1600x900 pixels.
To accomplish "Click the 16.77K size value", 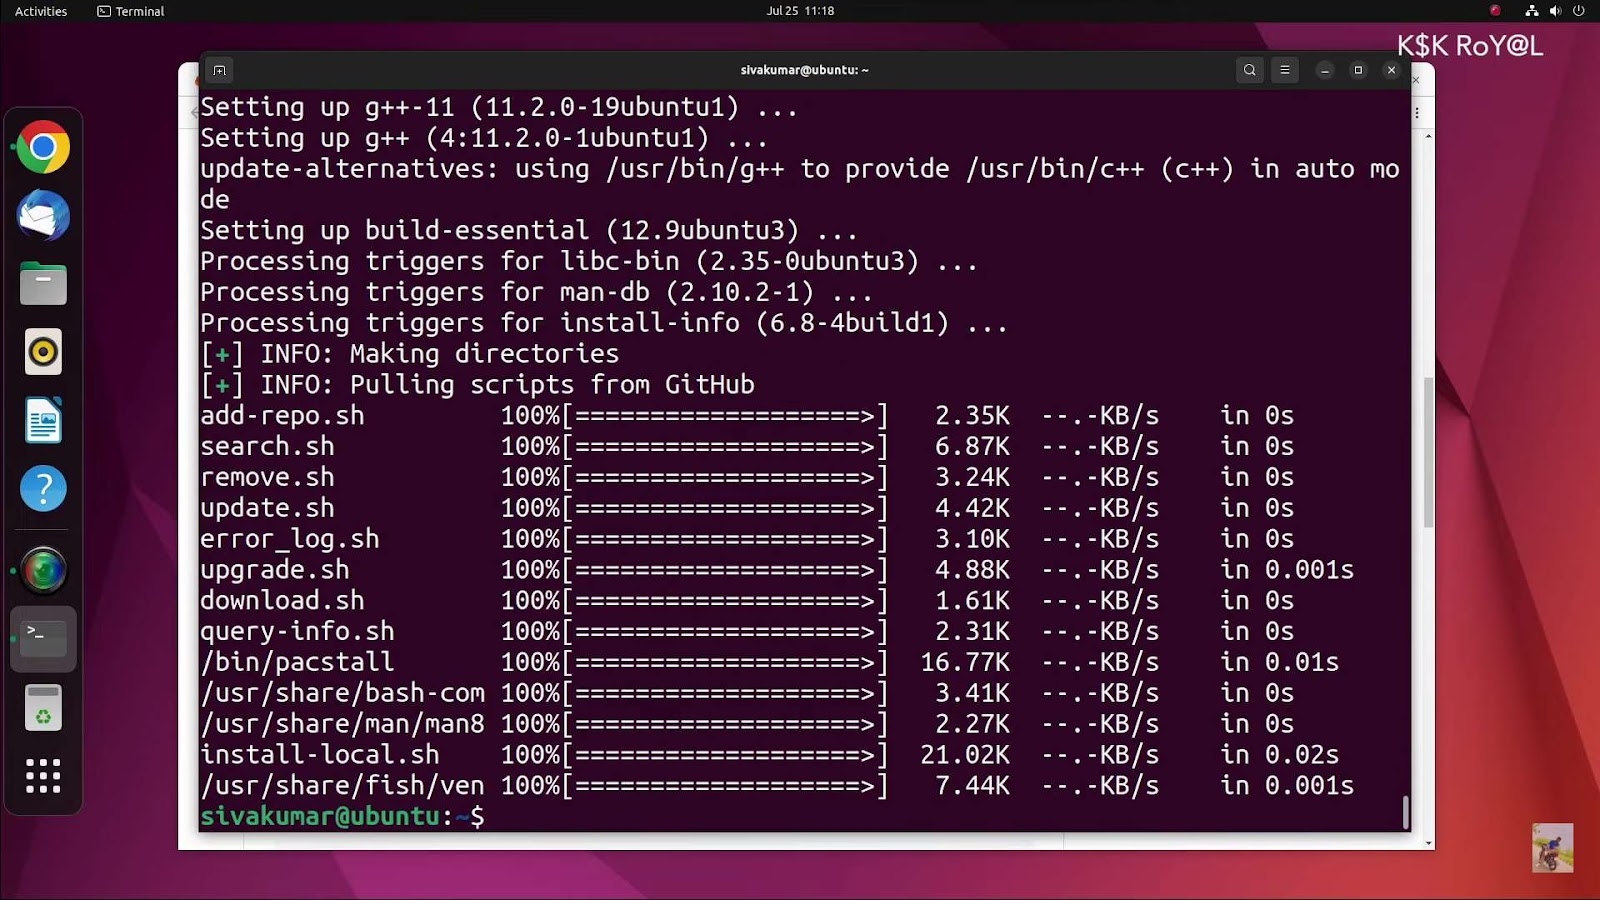I will click(965, 662).
